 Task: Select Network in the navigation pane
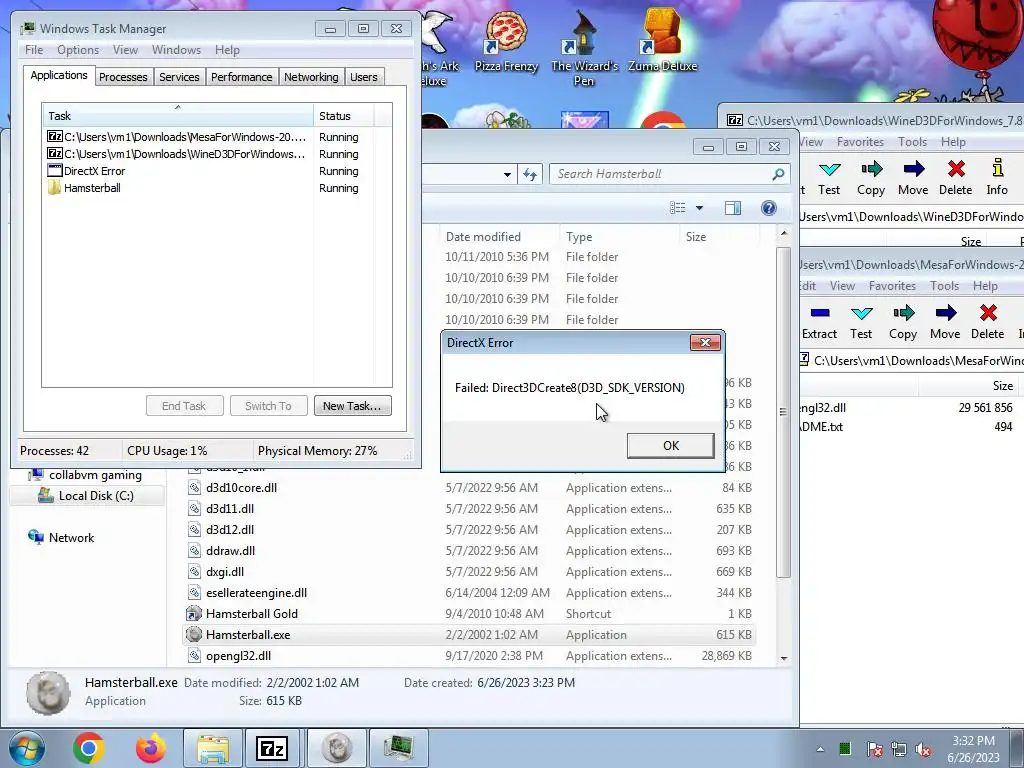click(x=61, y=537)
